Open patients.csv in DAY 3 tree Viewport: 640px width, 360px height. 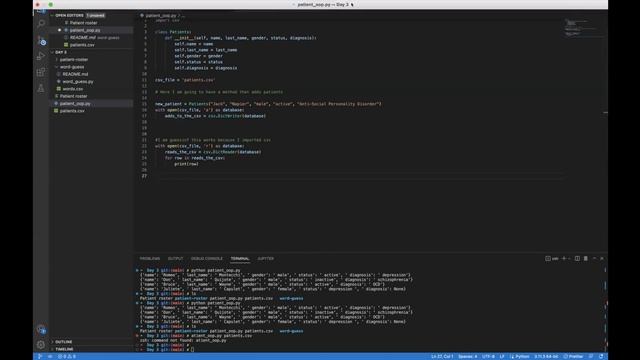(72, 111)
